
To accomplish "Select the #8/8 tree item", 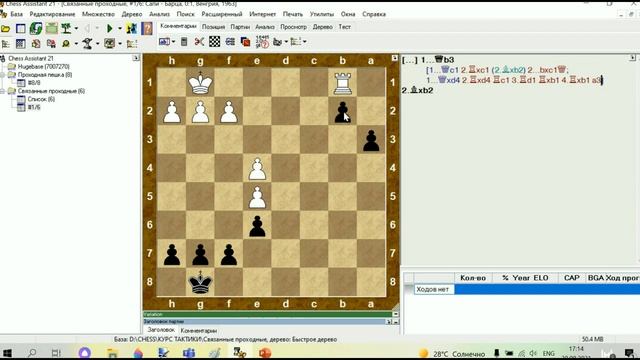I will click(34, 83).
